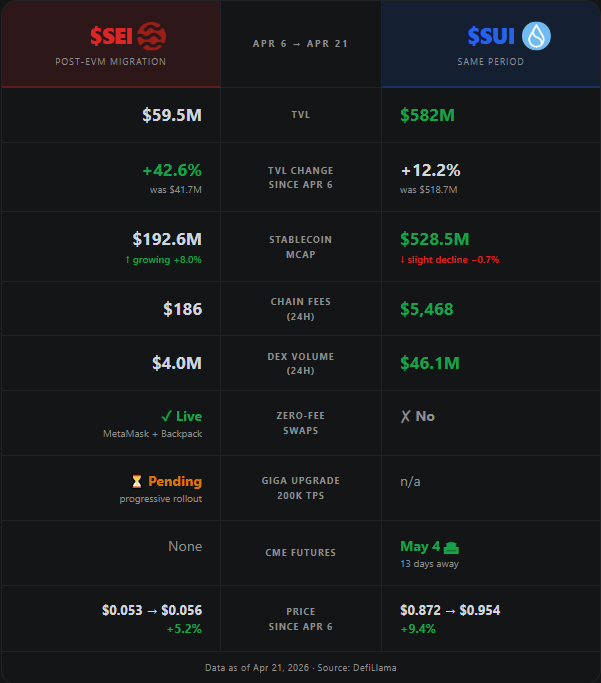Image resolution: width=601 pixels, height=683 pixels.
Task: Click the TVL row label
Action: 300,115
